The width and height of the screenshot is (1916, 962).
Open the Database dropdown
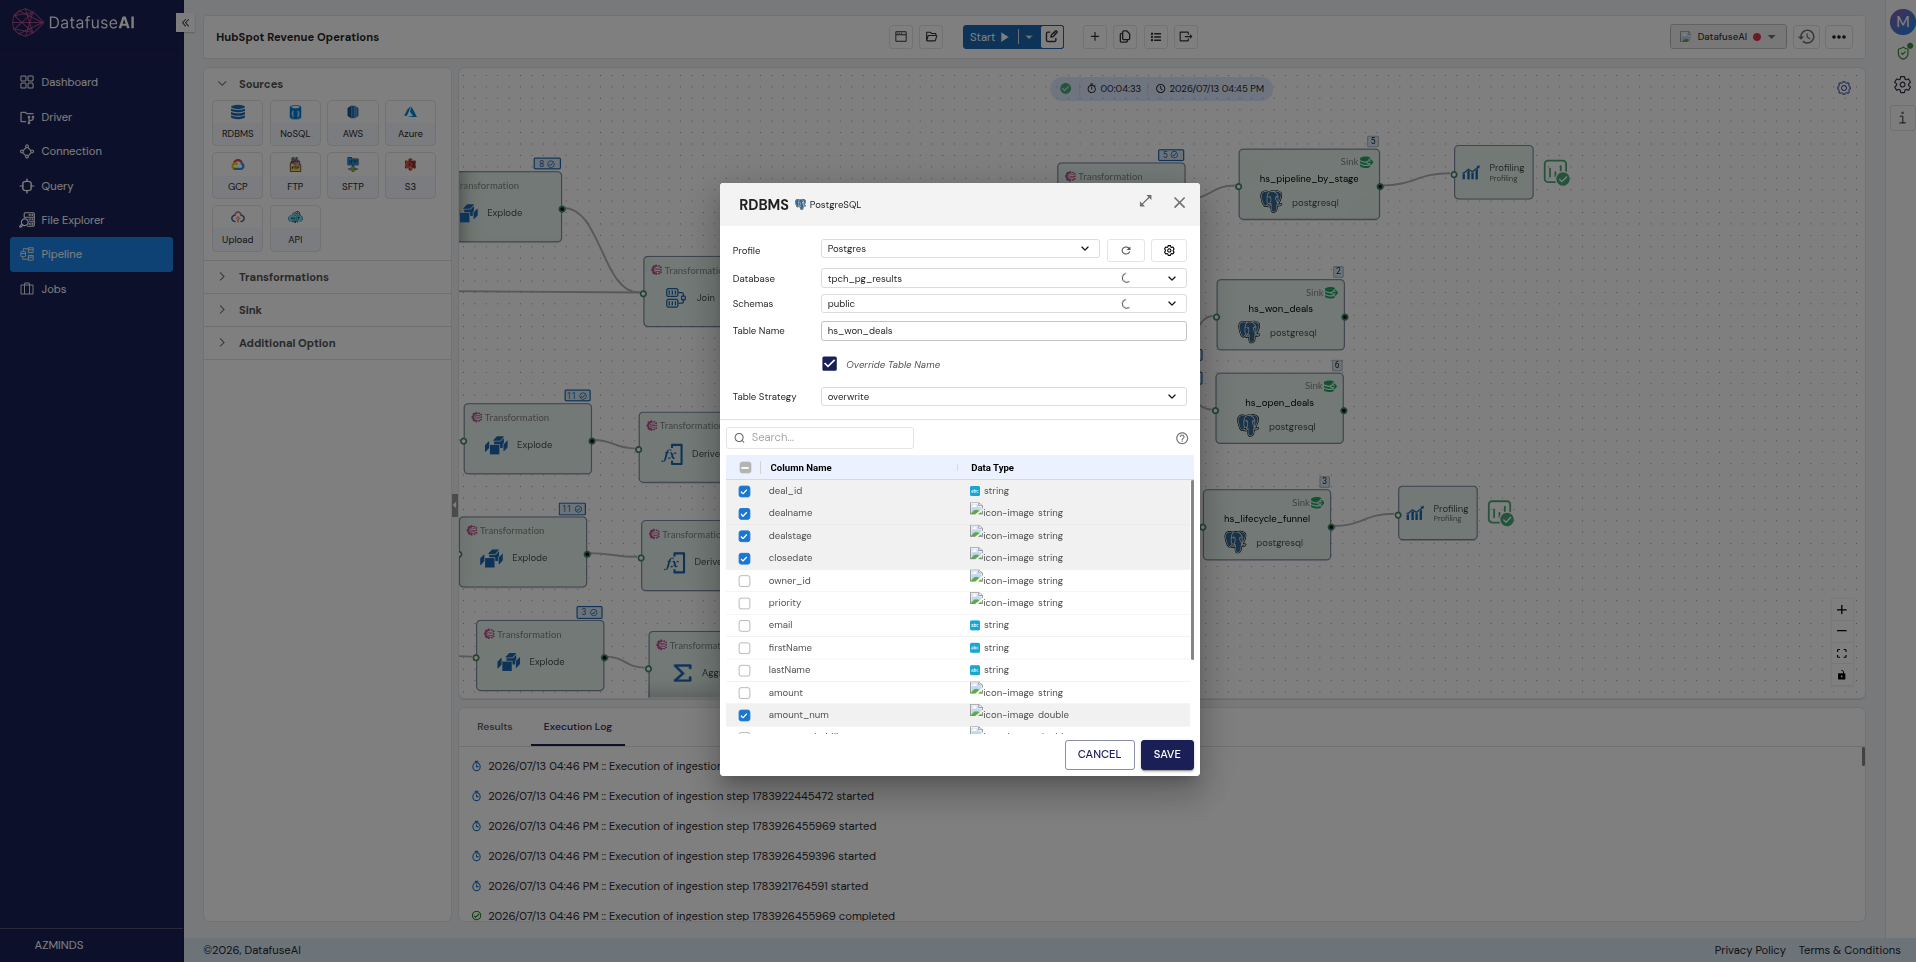(x=1004, y=279)
